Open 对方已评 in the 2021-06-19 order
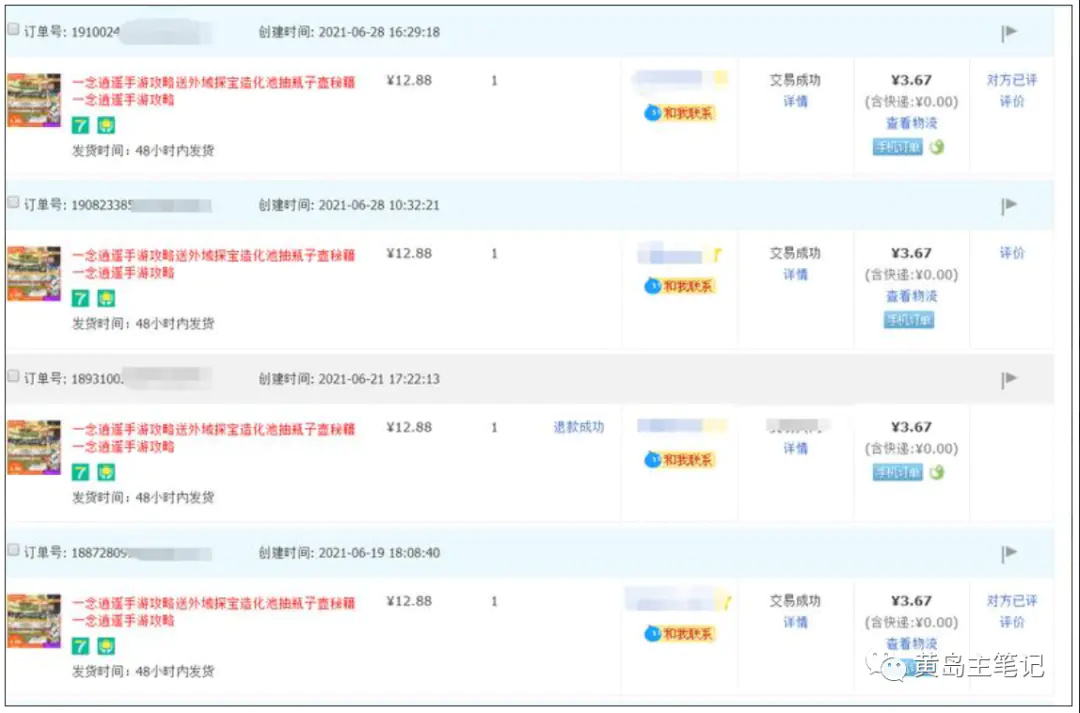Screen dimensions: 1080x713 1012,601
